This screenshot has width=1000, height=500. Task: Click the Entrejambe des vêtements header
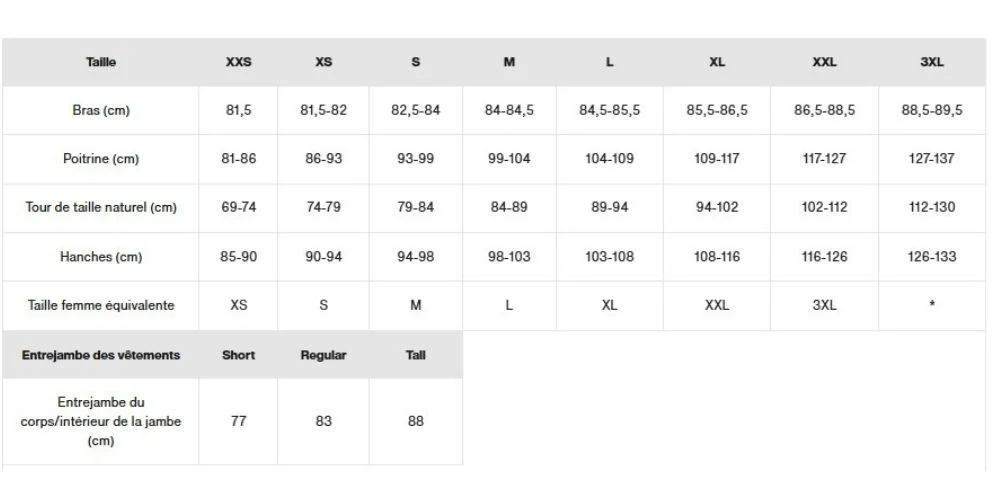click(x=101, y=355)
